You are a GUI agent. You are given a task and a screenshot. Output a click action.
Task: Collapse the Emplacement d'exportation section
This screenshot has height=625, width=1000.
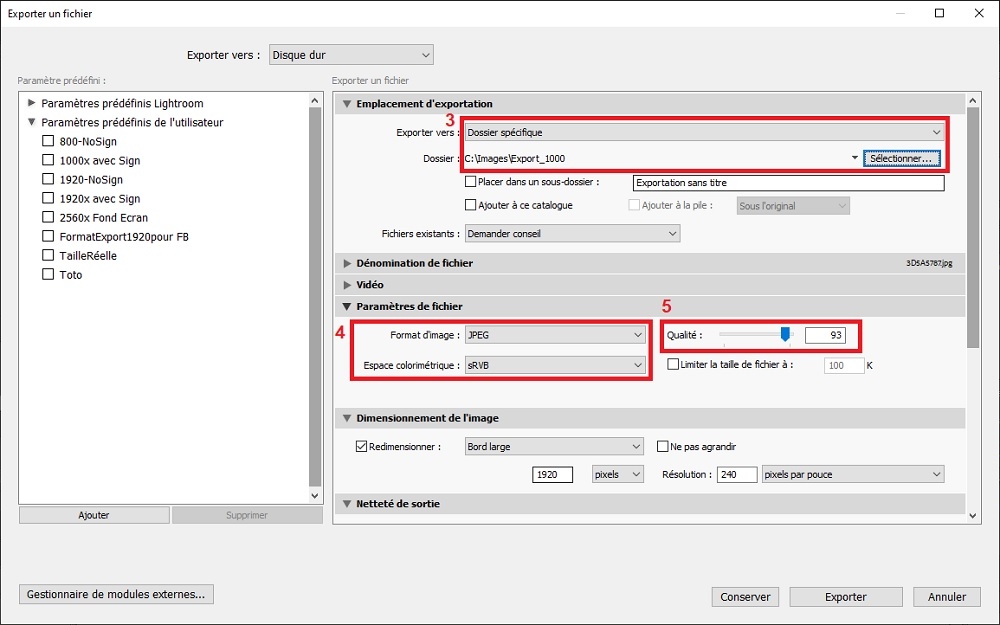click(347, 104)
